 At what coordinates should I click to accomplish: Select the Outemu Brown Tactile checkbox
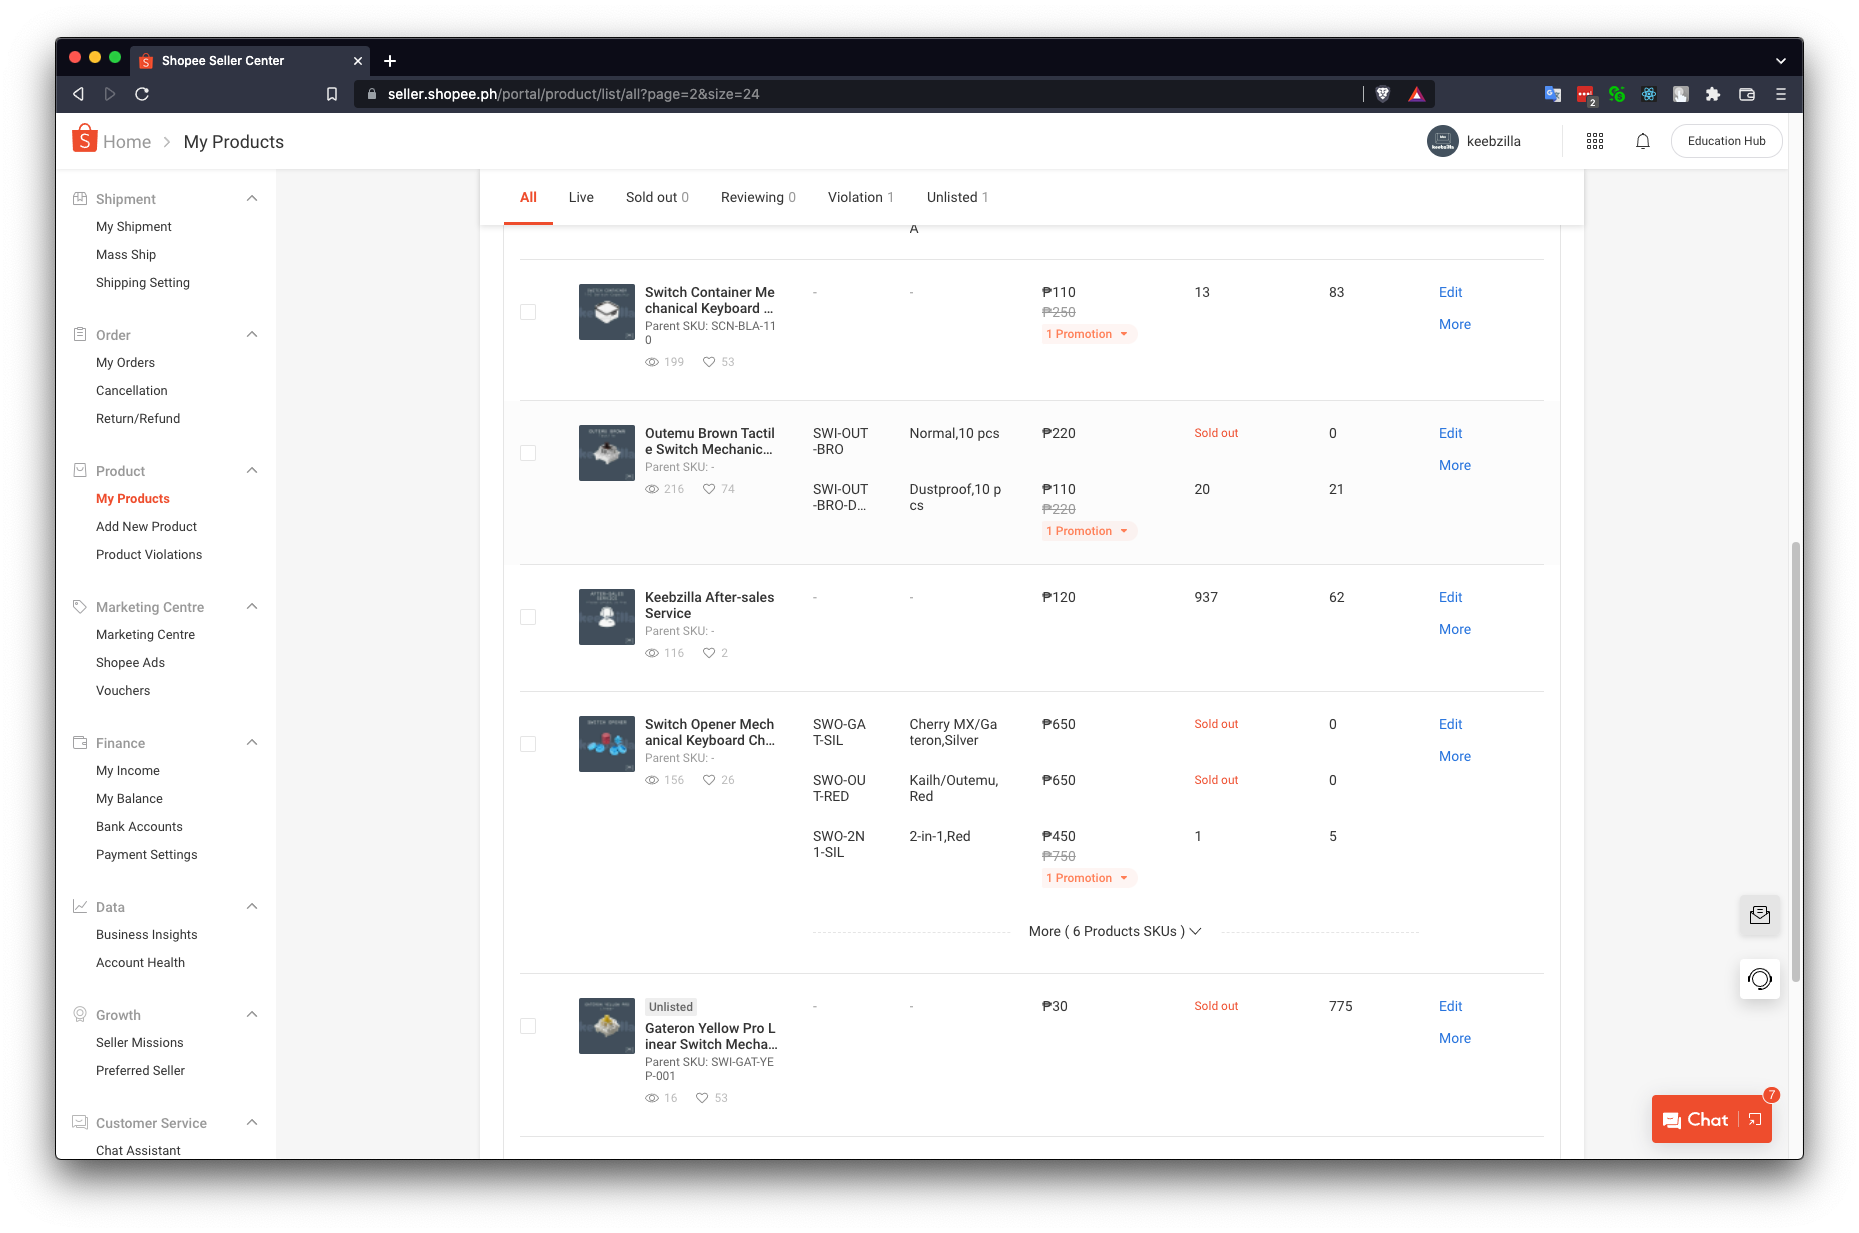coord(528,453)
